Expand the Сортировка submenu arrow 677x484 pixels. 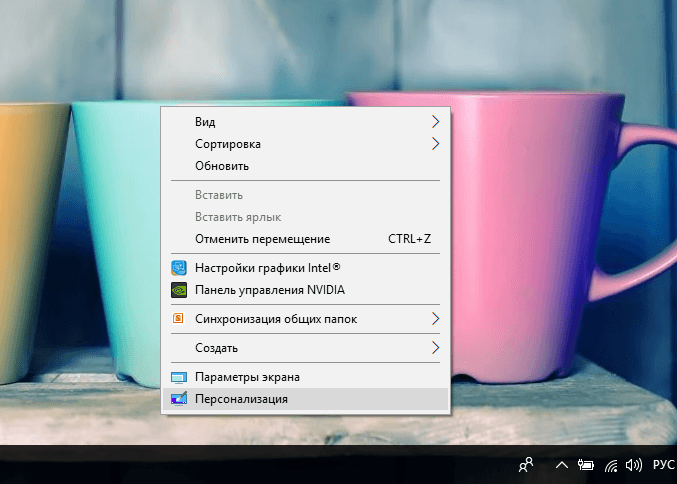(435, 144)
